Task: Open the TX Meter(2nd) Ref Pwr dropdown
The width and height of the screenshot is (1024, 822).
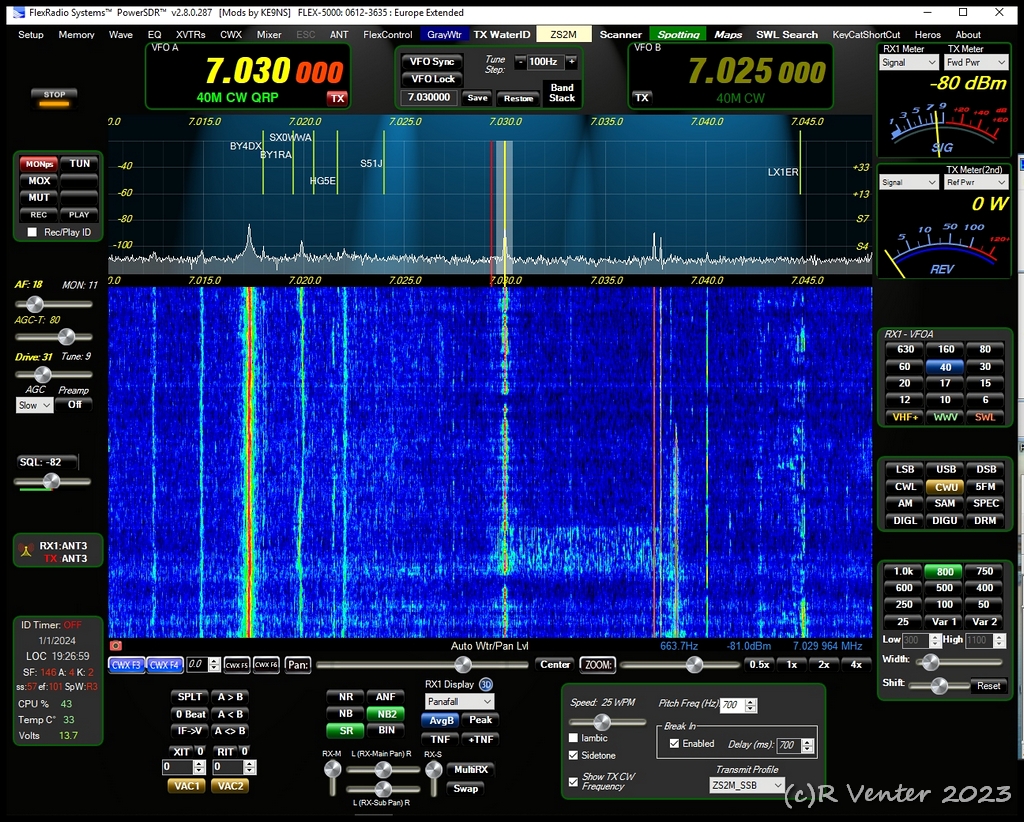Action: click(x=976, y=182)
